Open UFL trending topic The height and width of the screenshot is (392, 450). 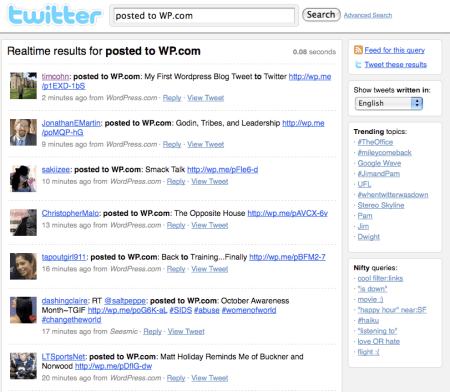point(364,184)
